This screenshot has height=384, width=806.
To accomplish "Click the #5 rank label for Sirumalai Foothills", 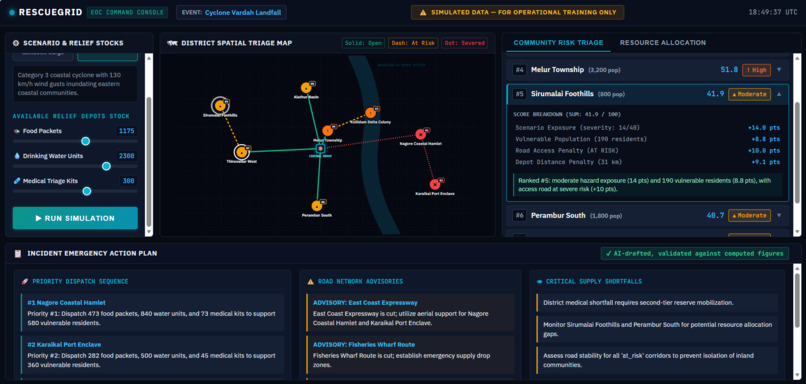I will coord(520,94).
